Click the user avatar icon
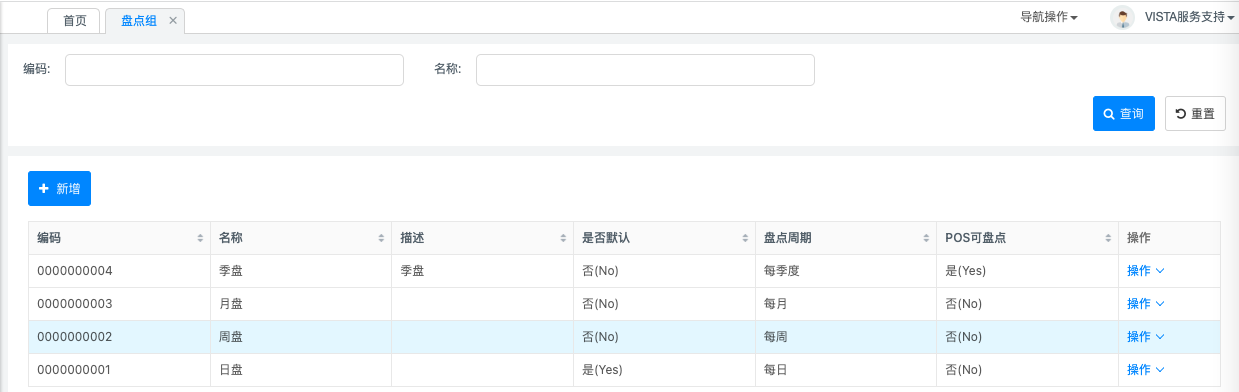 pyautogui.click(x=1123, y=17)
